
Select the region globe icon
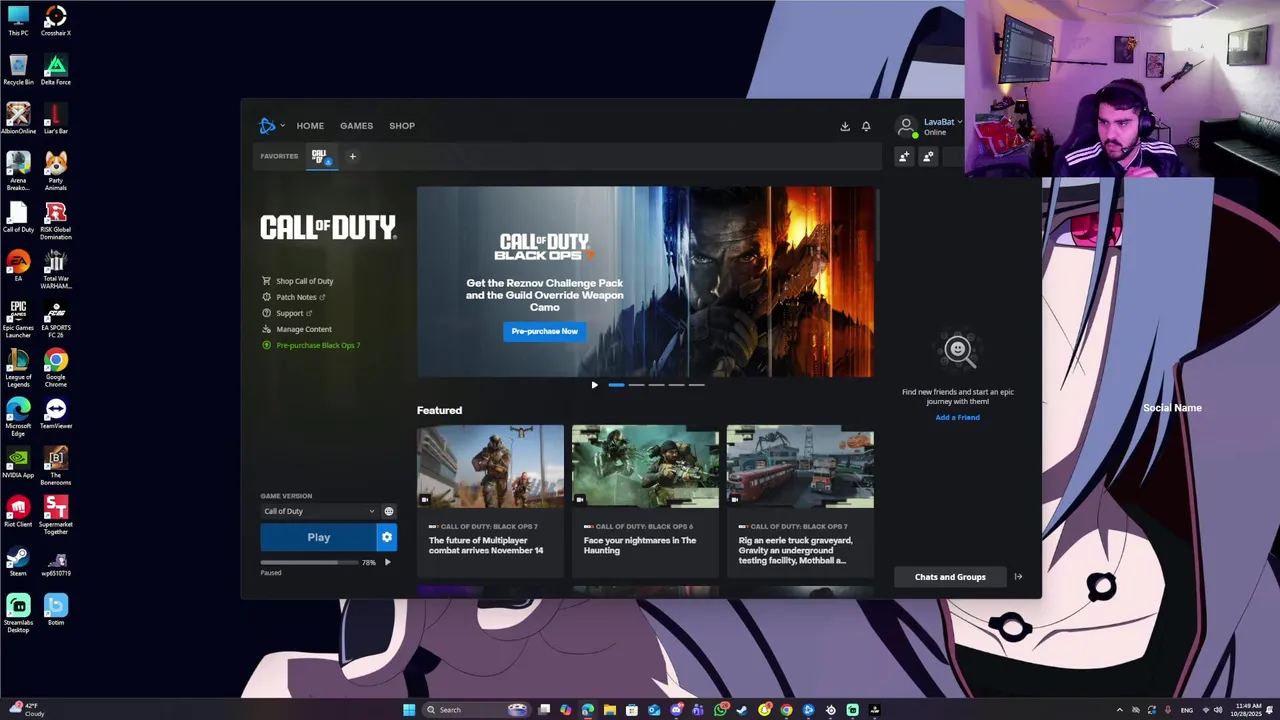tap(389, 511)
